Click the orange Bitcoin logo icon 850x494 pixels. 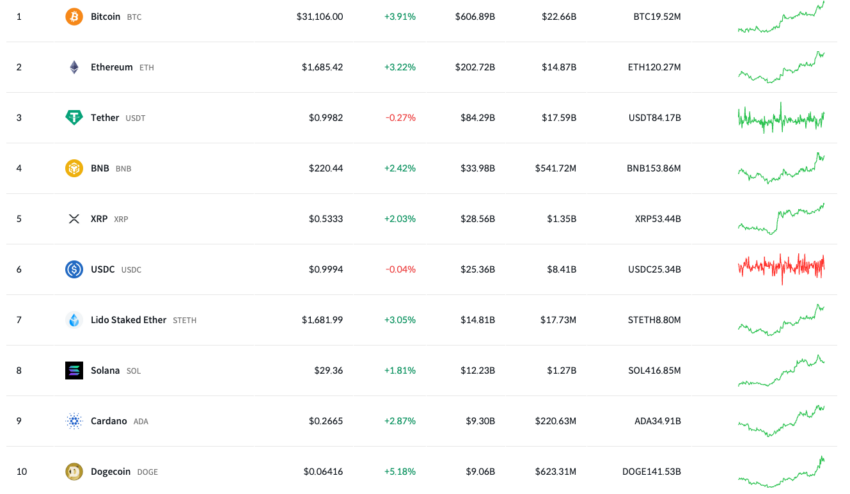[74, 17]
